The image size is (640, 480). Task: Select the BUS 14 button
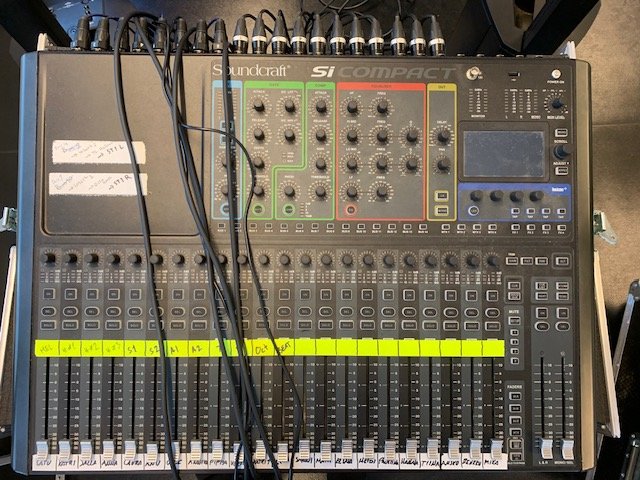[x=423, y=227]
